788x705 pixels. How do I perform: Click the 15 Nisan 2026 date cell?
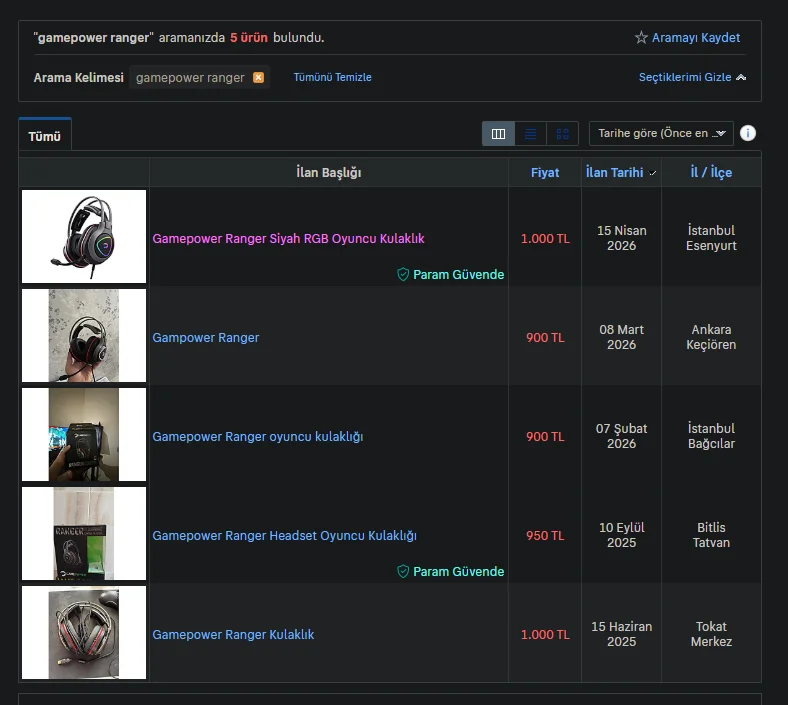(622, 238)
